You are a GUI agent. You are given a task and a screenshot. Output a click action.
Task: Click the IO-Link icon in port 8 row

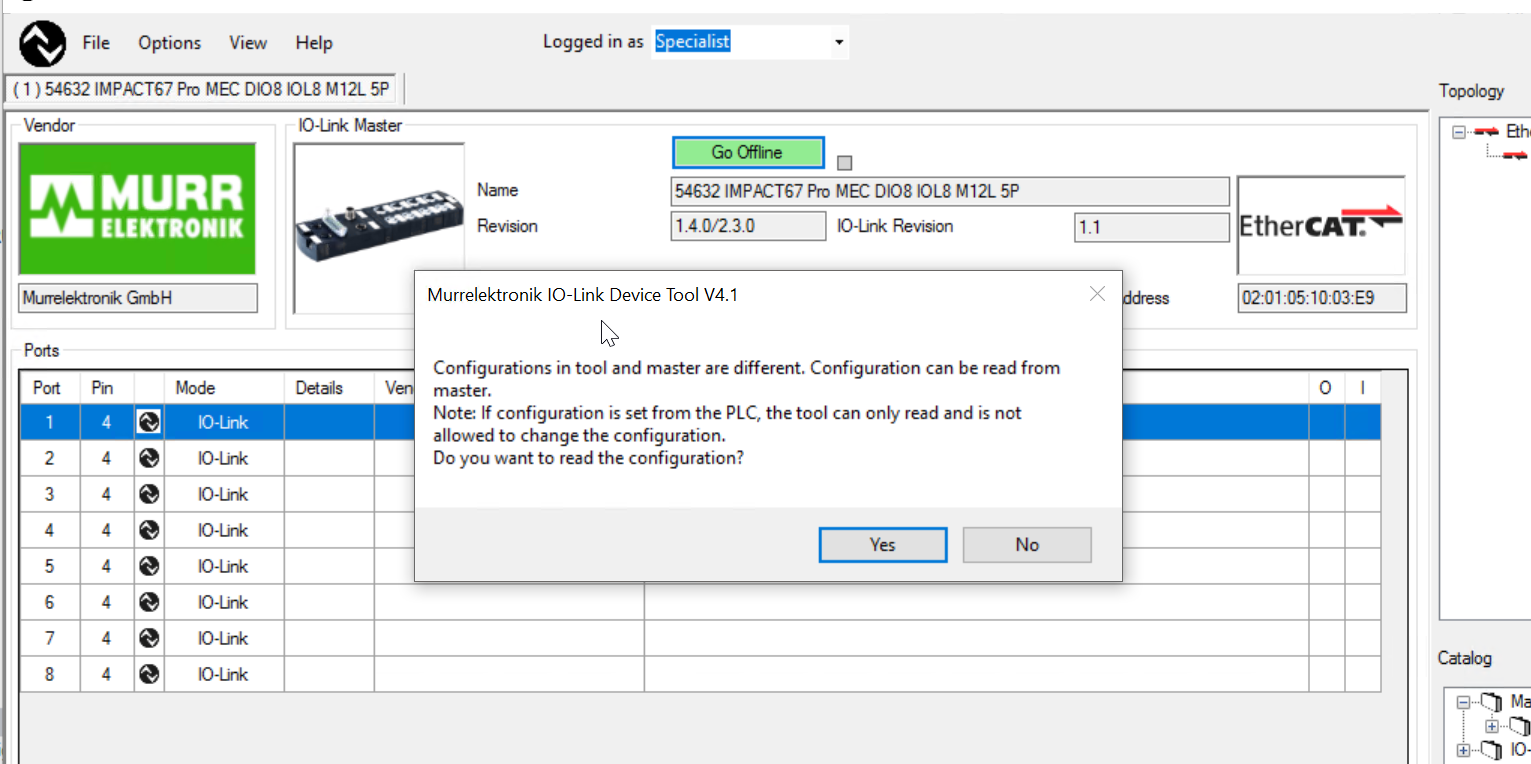pos(149,674)
